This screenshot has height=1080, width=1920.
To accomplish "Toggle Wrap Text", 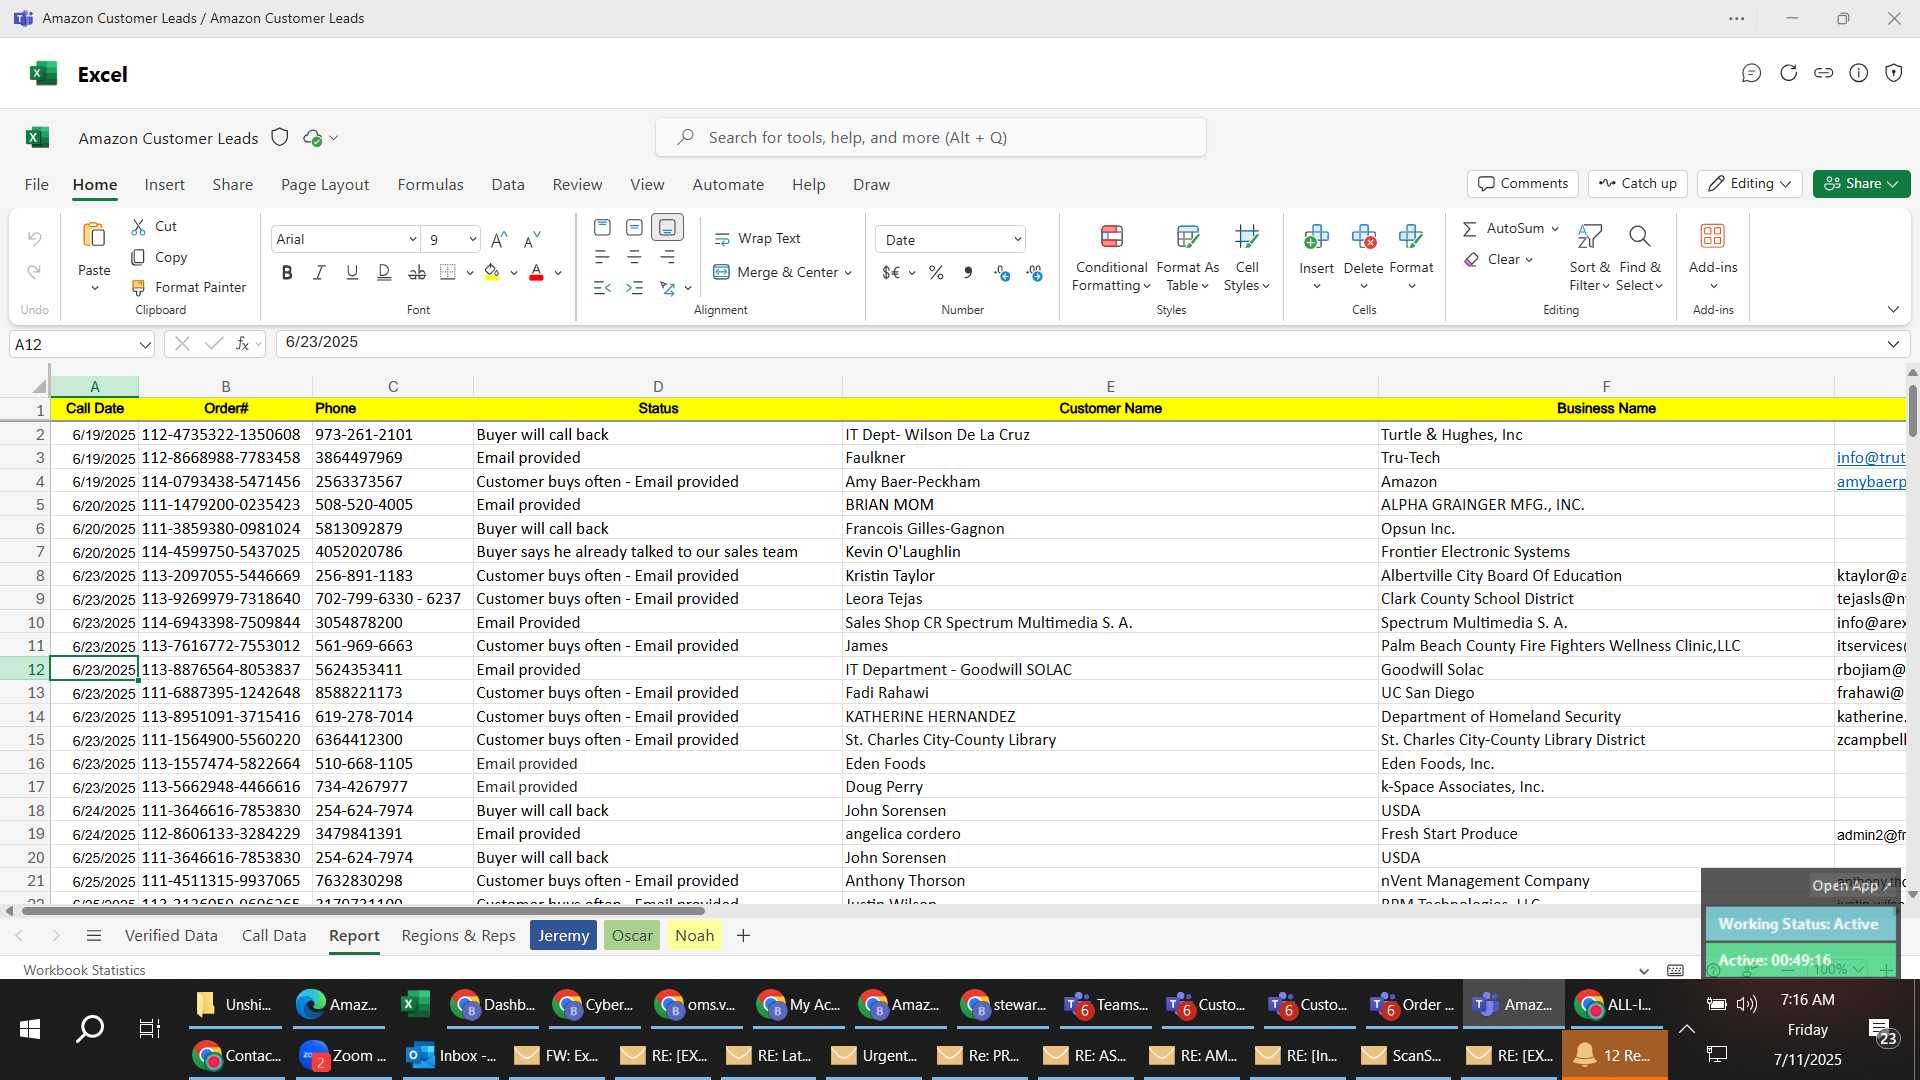I will [757, 238].
